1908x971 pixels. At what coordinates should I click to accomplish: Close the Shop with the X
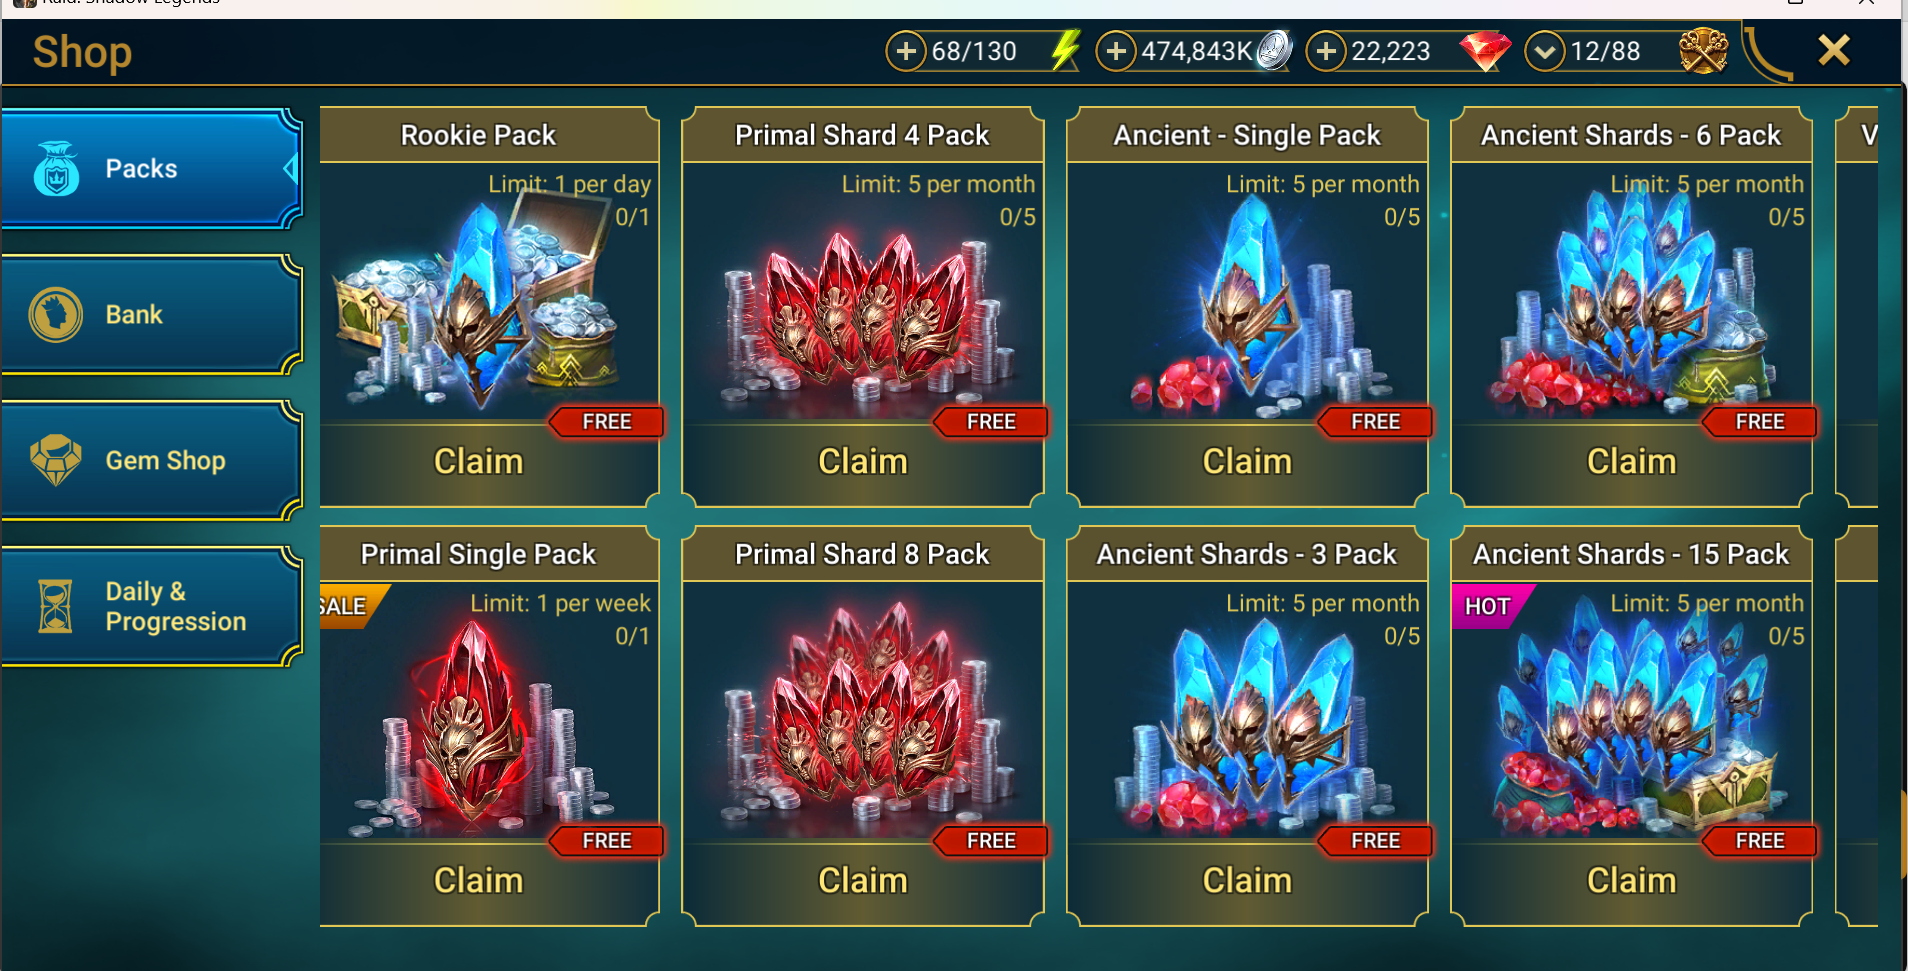[1834, 50]
